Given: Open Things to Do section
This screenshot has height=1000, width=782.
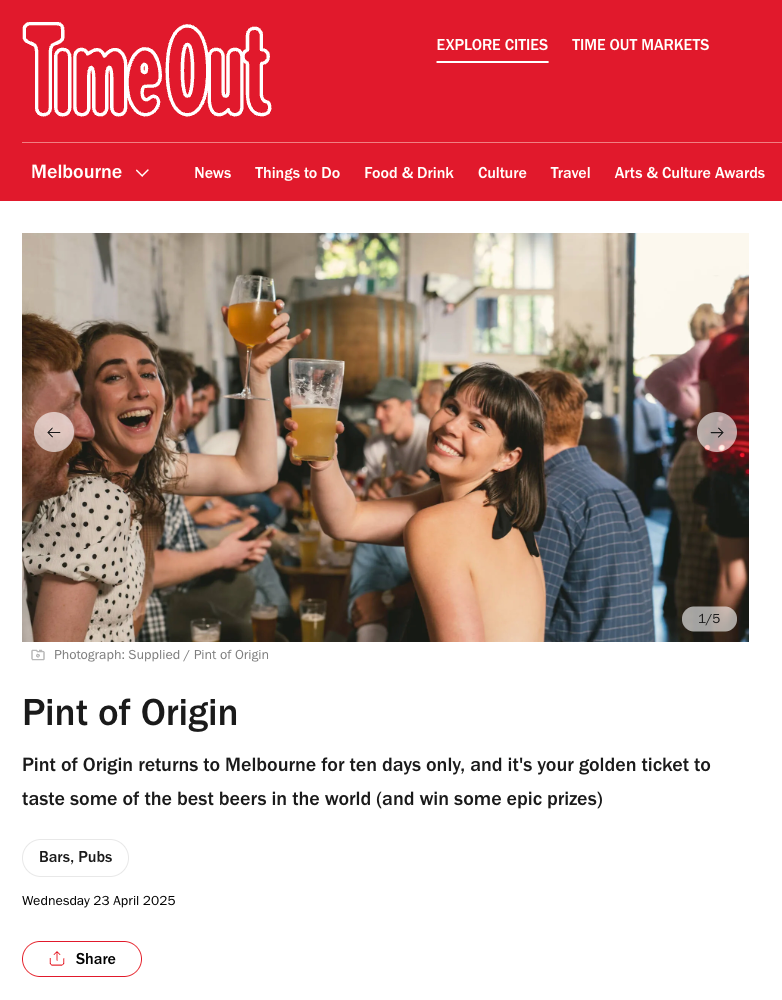Looking at the screenshot, I should (x=297, y=173).
